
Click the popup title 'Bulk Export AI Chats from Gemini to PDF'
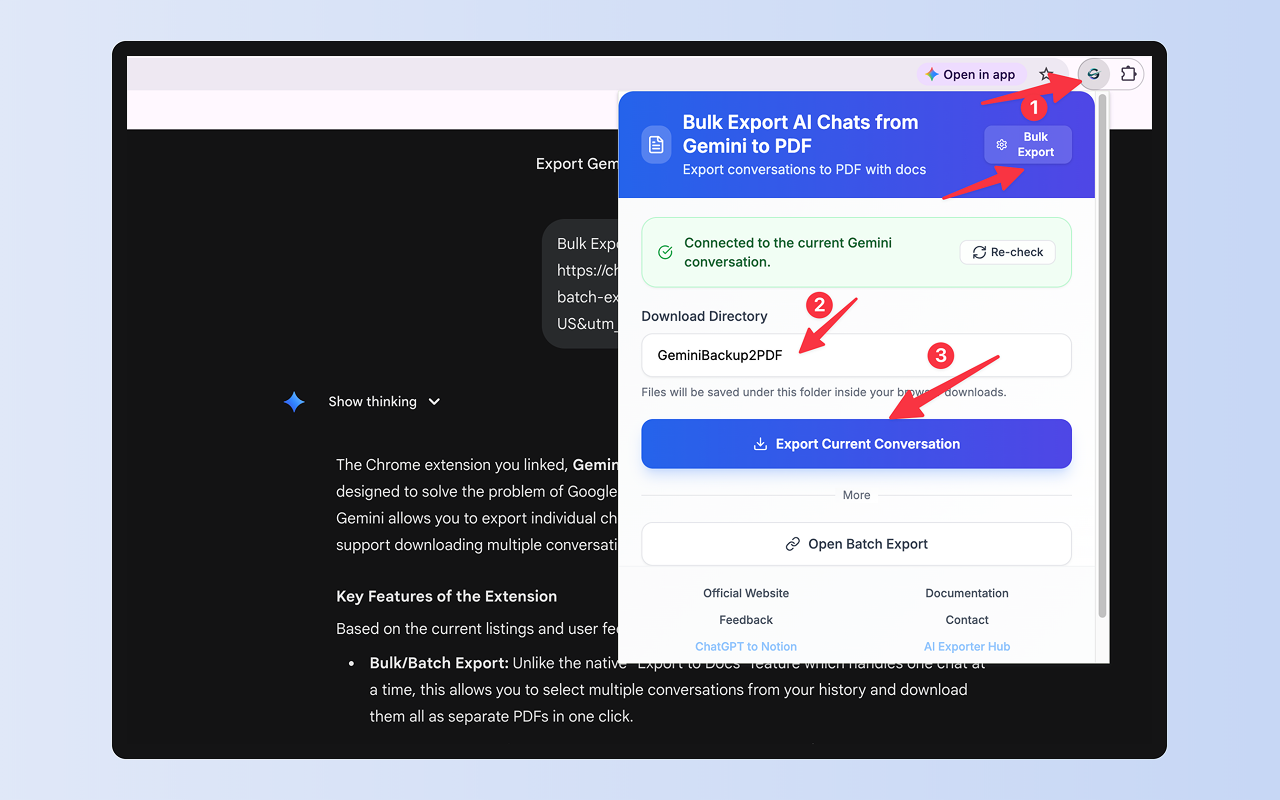800,134
